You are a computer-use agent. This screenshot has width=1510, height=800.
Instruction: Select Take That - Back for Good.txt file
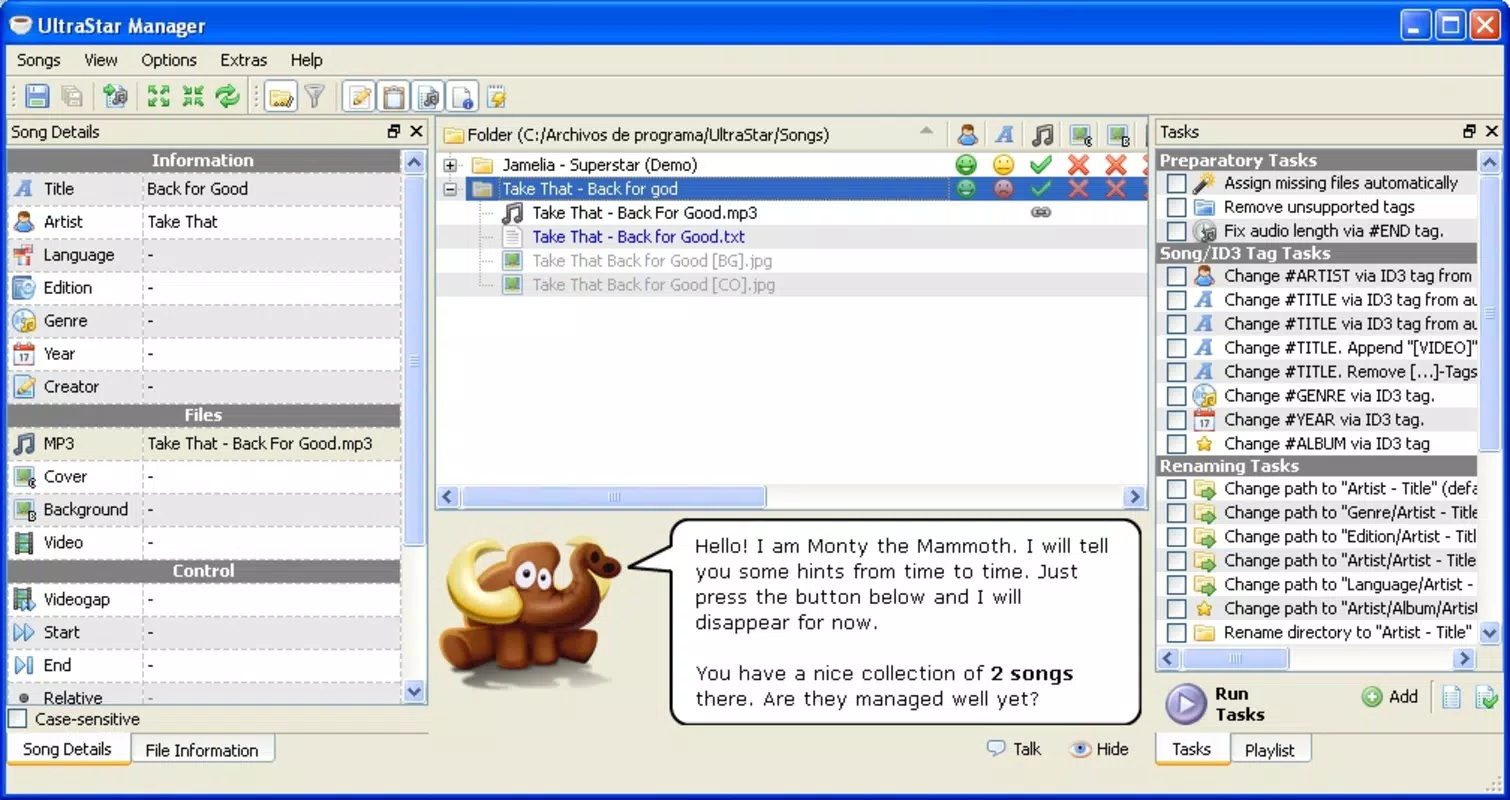pos(638,237)
